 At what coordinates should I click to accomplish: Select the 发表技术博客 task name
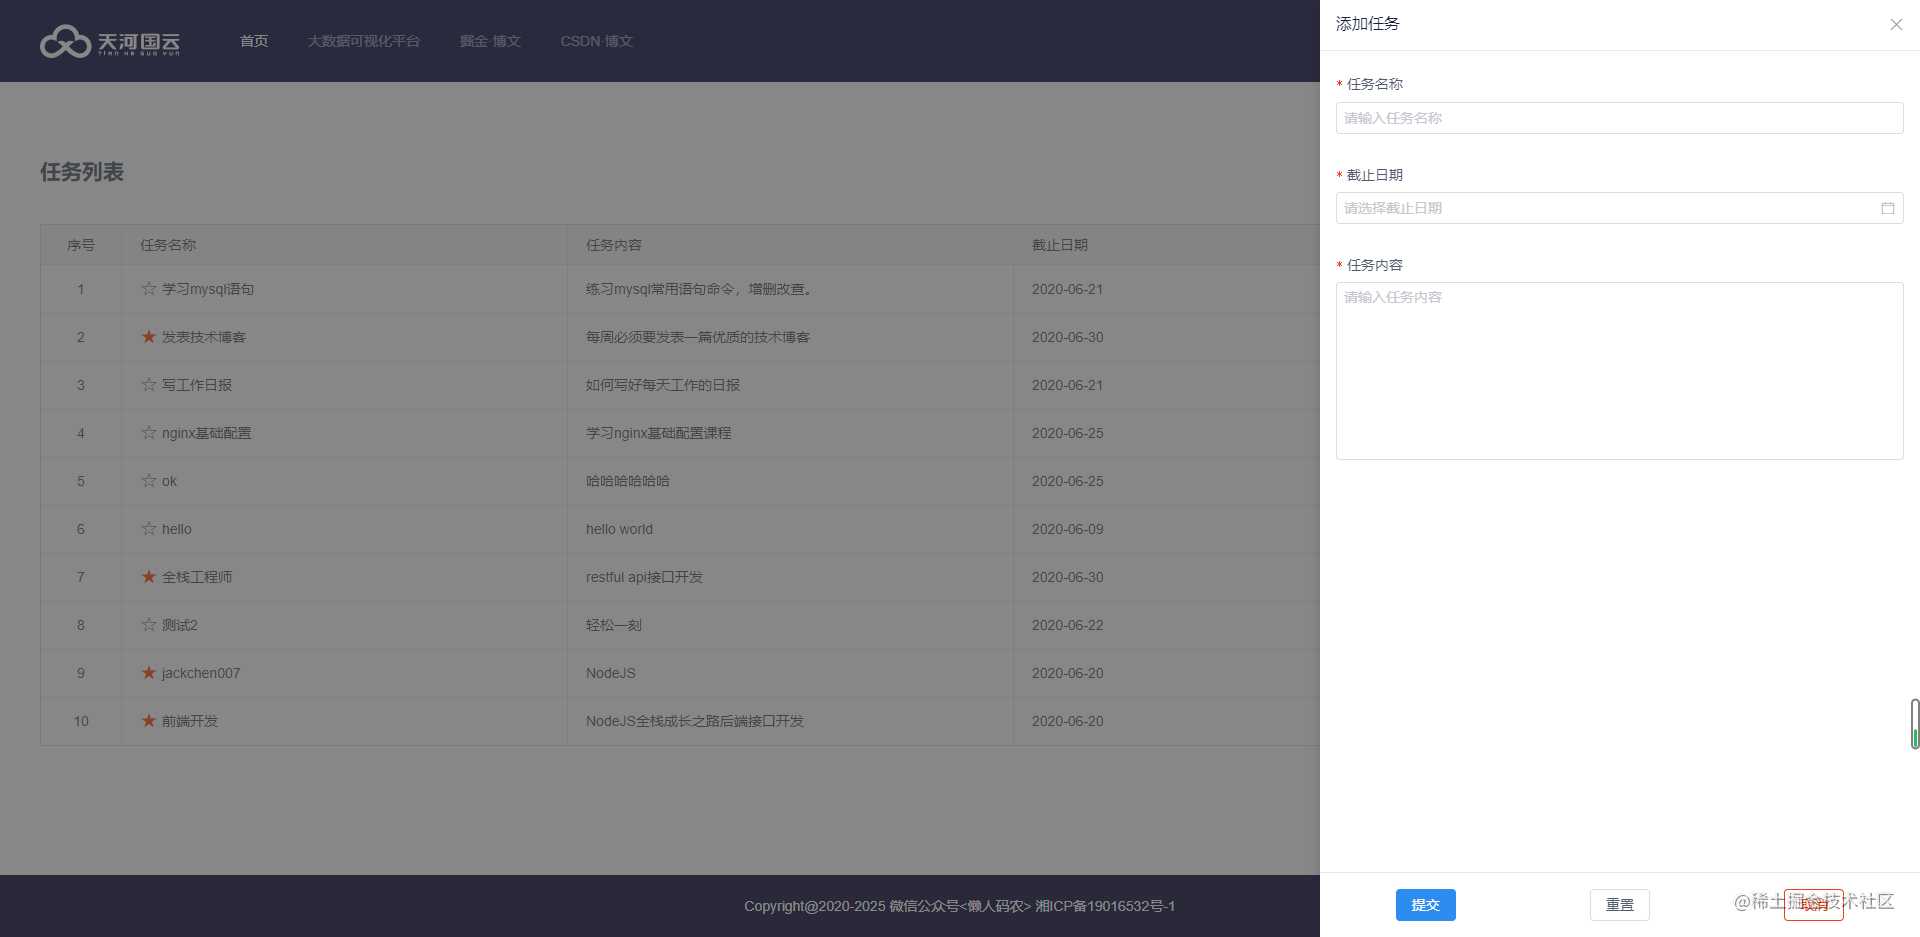click(x=204, y=337)
